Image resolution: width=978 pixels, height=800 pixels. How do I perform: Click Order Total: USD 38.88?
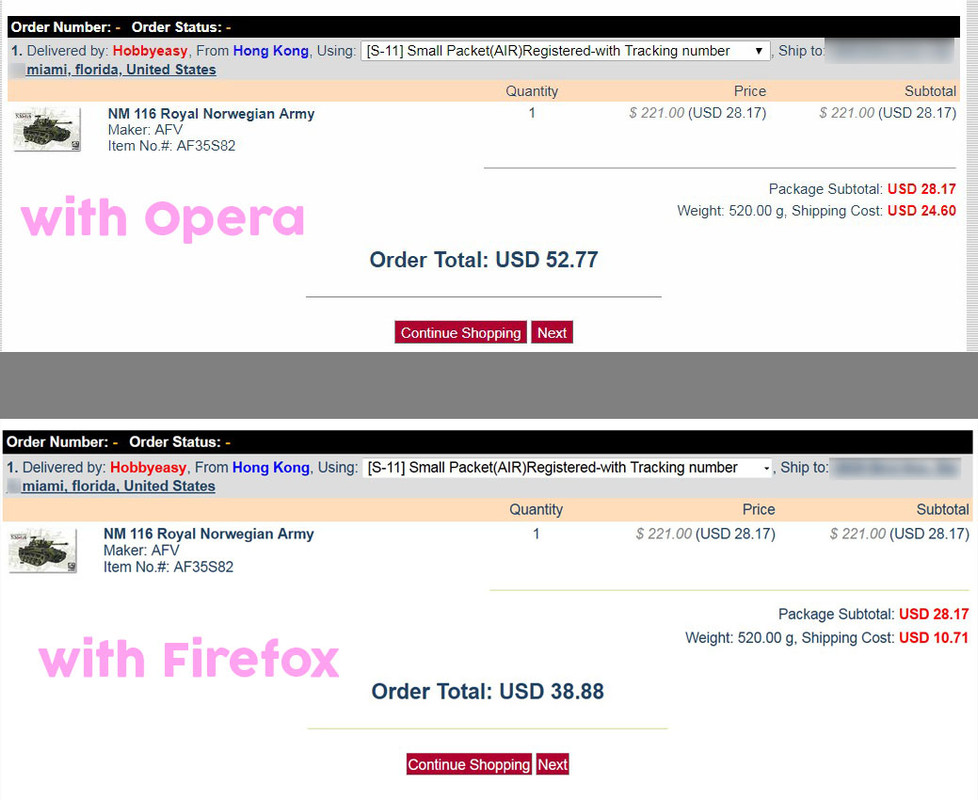(x=488, y=692)
